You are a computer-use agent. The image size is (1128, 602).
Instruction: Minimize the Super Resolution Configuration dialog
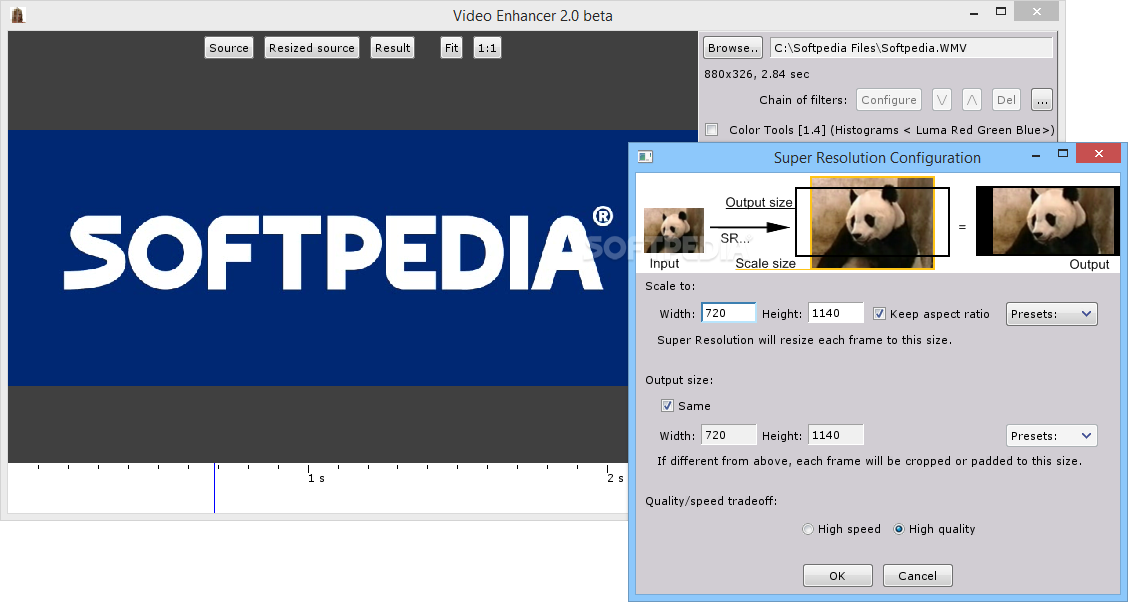pyautogui.click(x=1036, y=155)
